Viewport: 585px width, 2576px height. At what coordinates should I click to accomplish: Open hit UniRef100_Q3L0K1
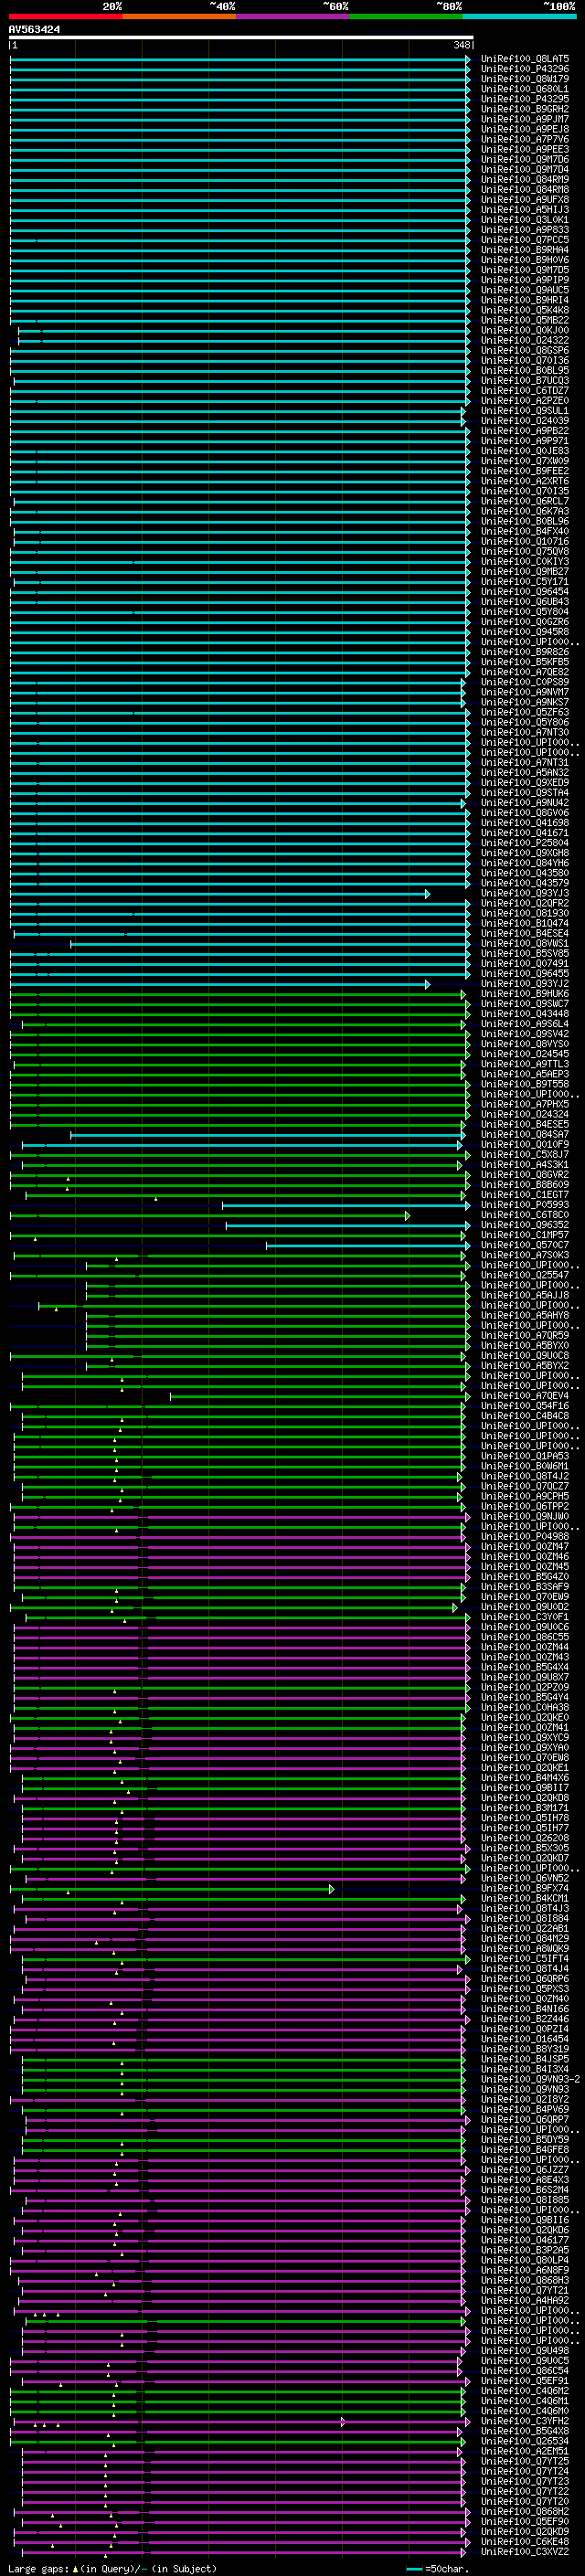tap(525, 220)
